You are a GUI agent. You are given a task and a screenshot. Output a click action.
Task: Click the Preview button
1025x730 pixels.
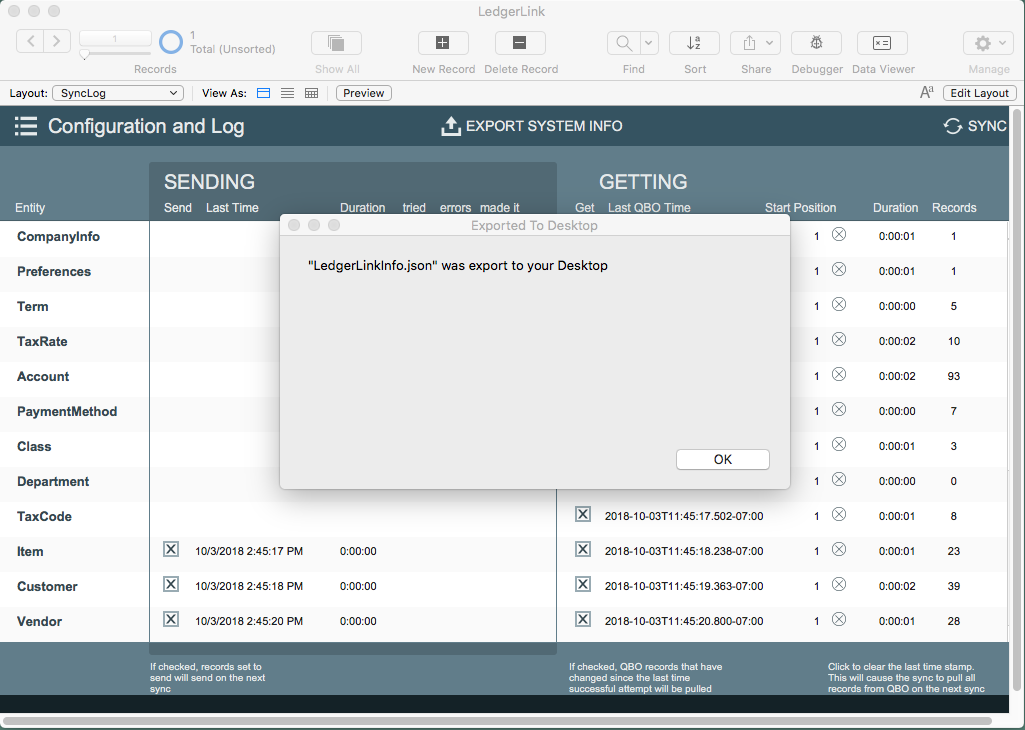pos(363,93)
